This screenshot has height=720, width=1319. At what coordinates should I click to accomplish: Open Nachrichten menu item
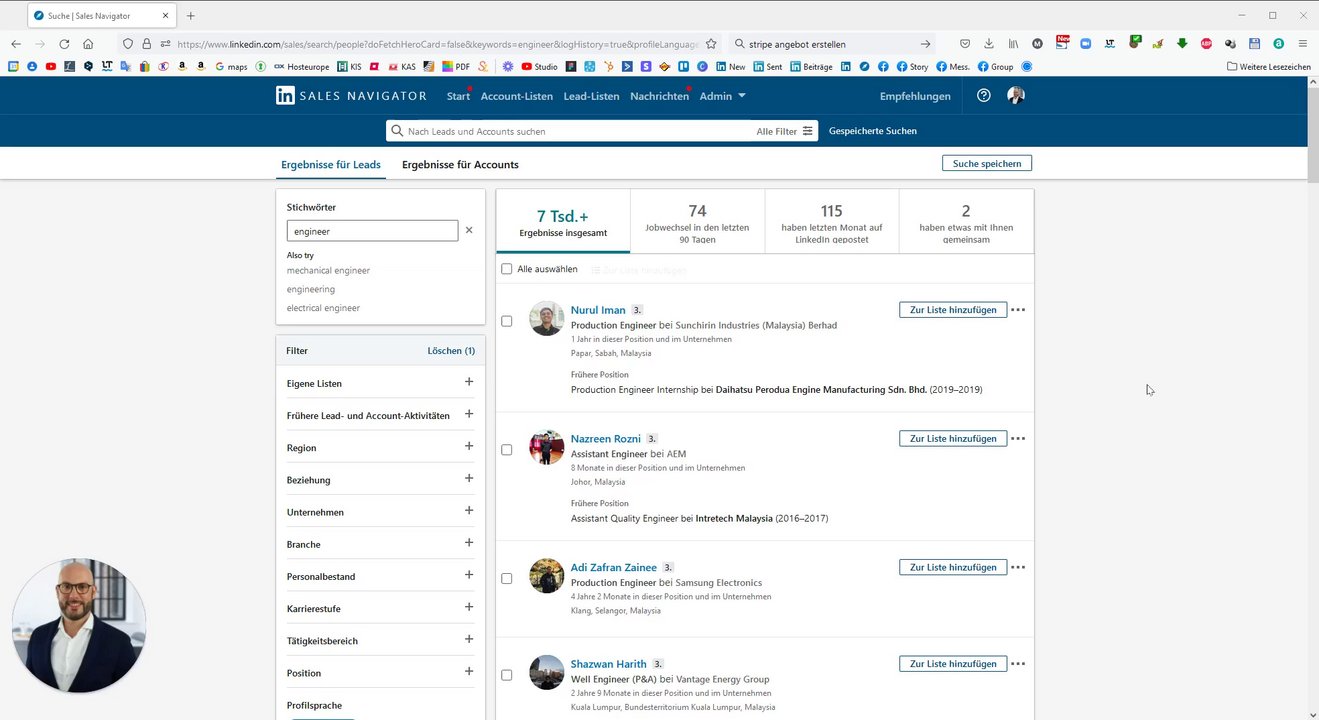659,96
